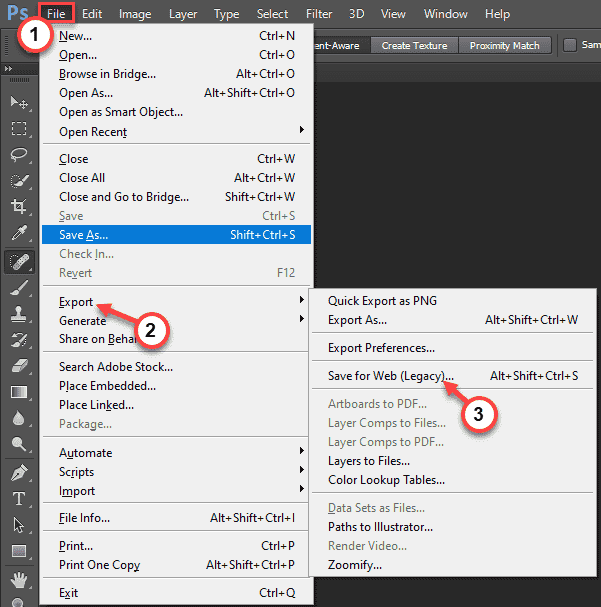This screenshot has width=601, height=607.
Task: Select the Path Selection tool
Action: point(19,525)
